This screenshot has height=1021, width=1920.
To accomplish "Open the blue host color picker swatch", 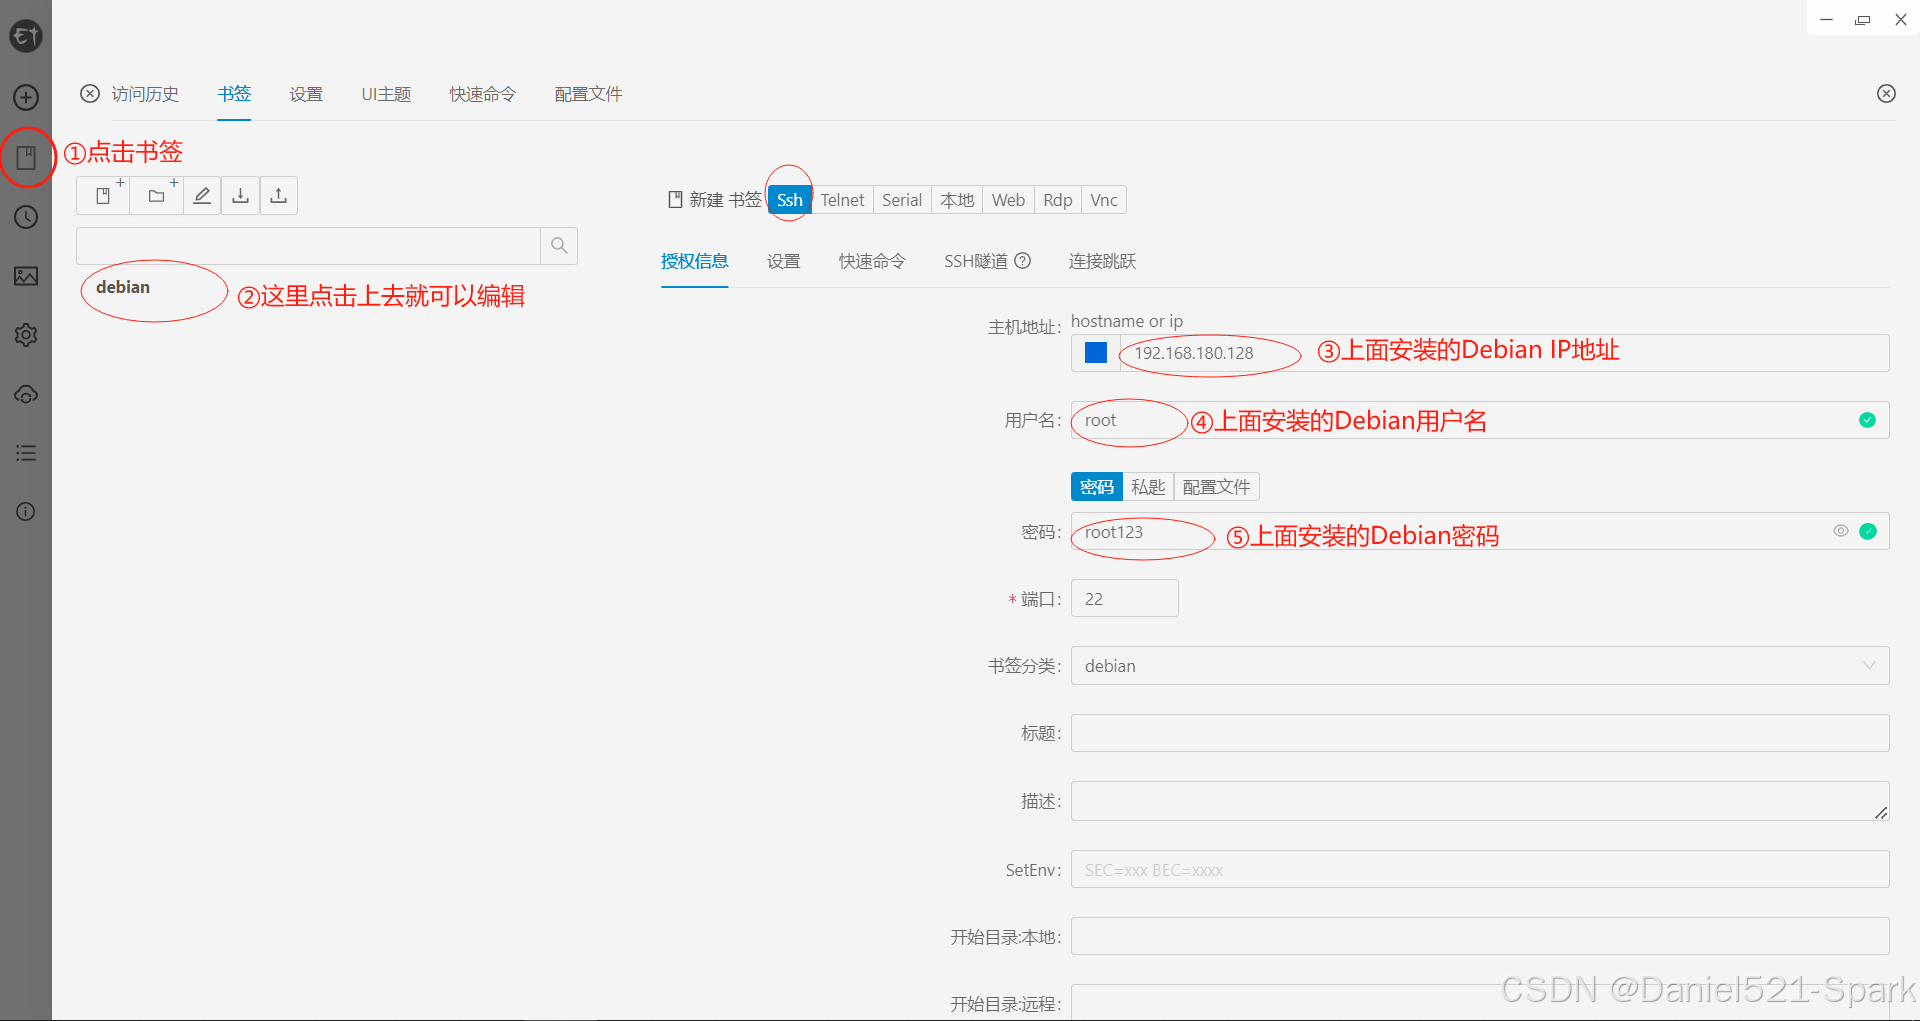I will (x=1096, y=353).
